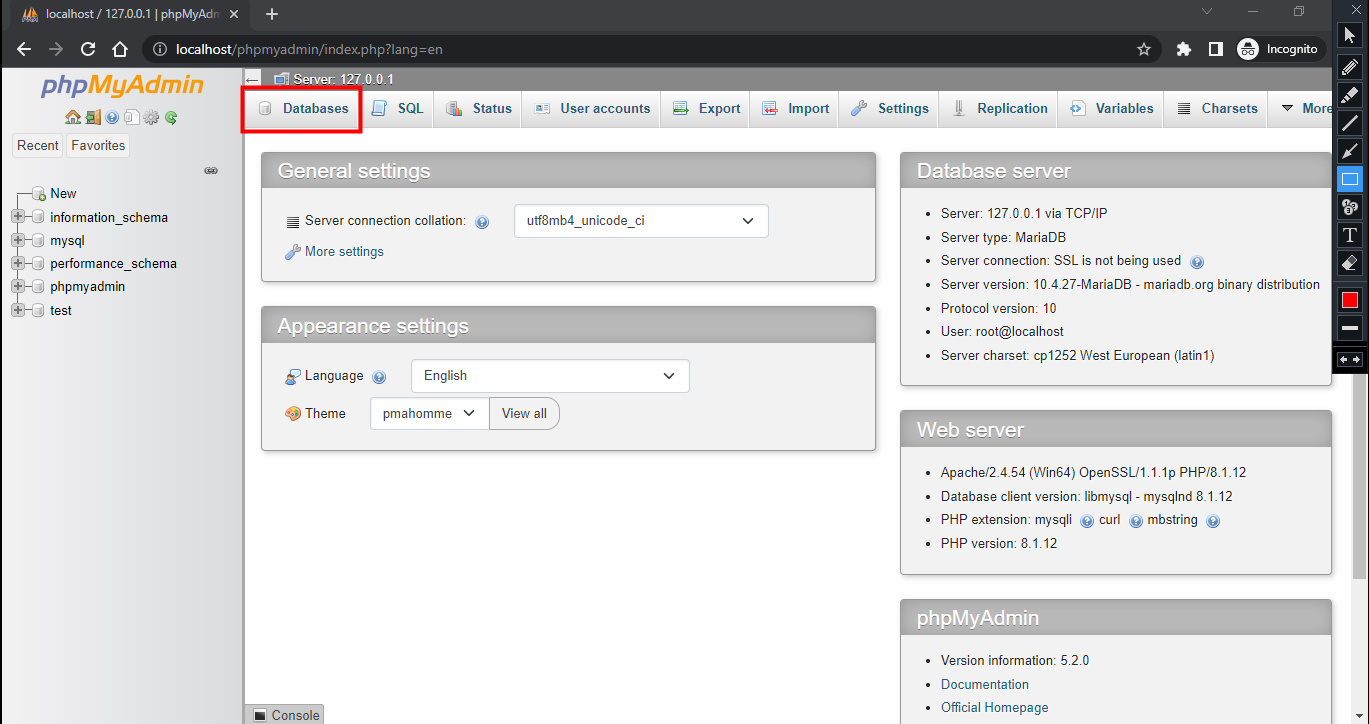Select the pencil tool in annotation toolbar

click(x=1349, y=67)
